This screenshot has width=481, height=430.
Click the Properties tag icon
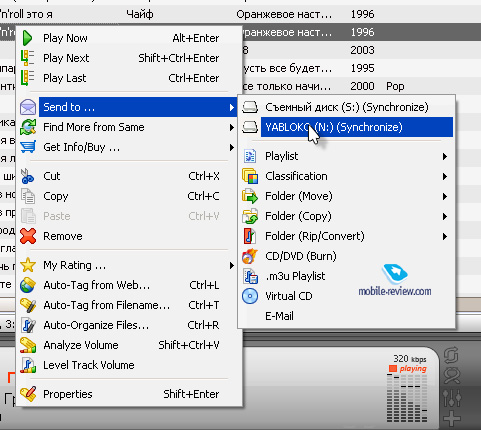(x=28, y=394)
